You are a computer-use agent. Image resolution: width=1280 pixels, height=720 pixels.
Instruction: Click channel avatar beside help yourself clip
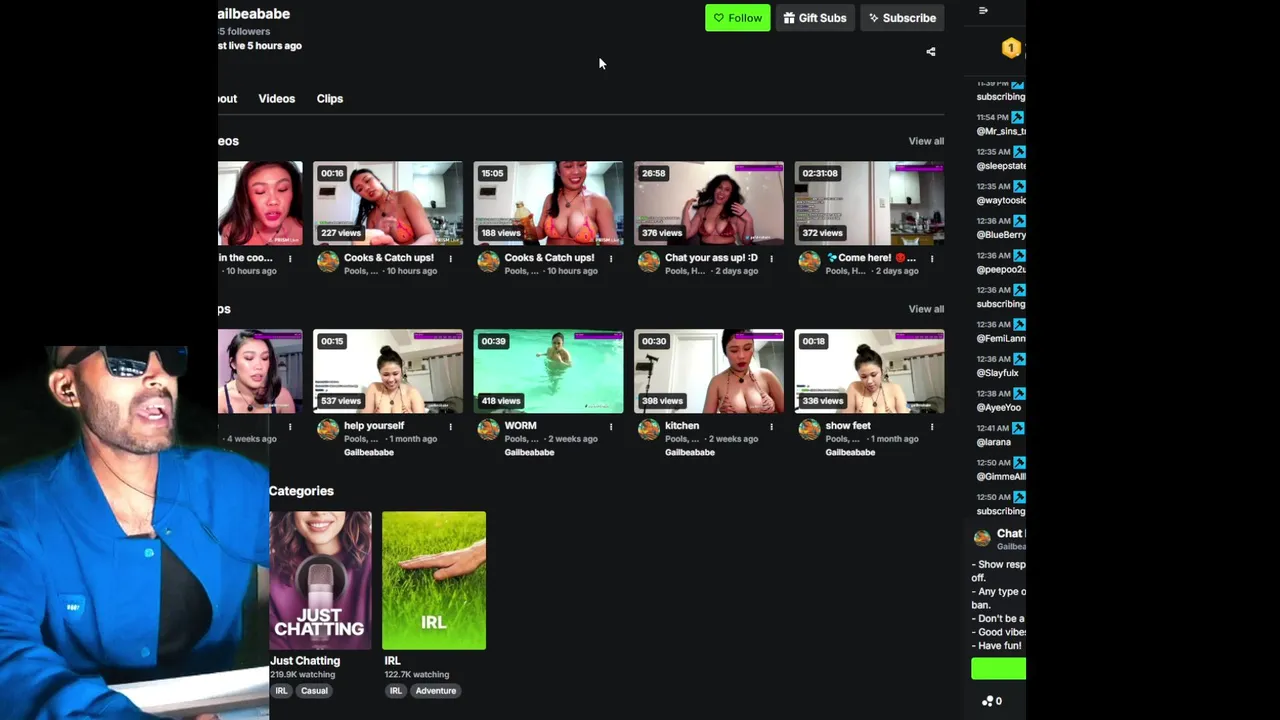(x=328, y=429)
